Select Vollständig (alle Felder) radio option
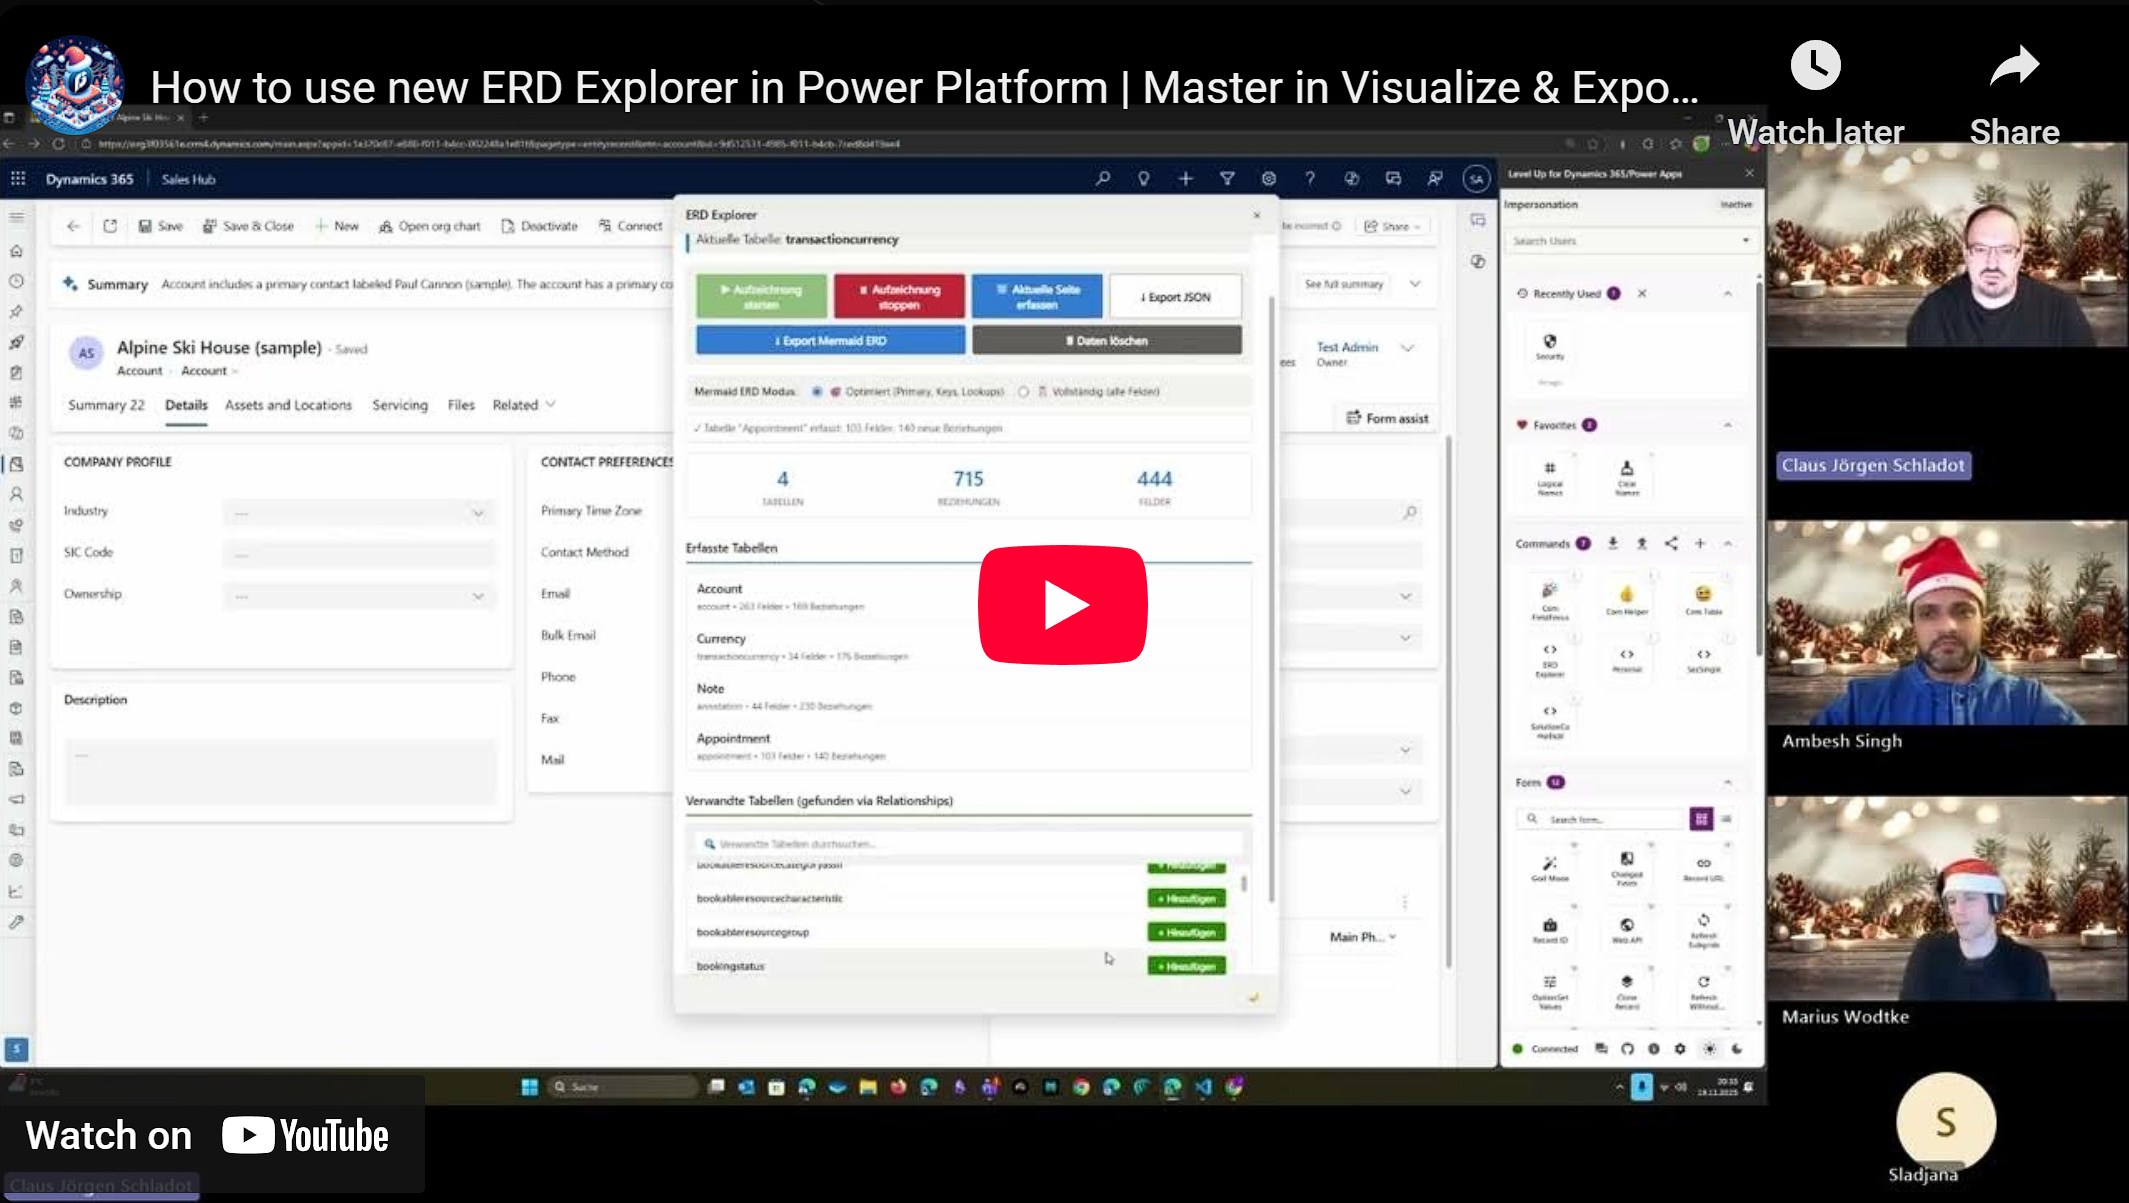Viewport: 2129px width, 1203px height. [x=1023, y=392]
